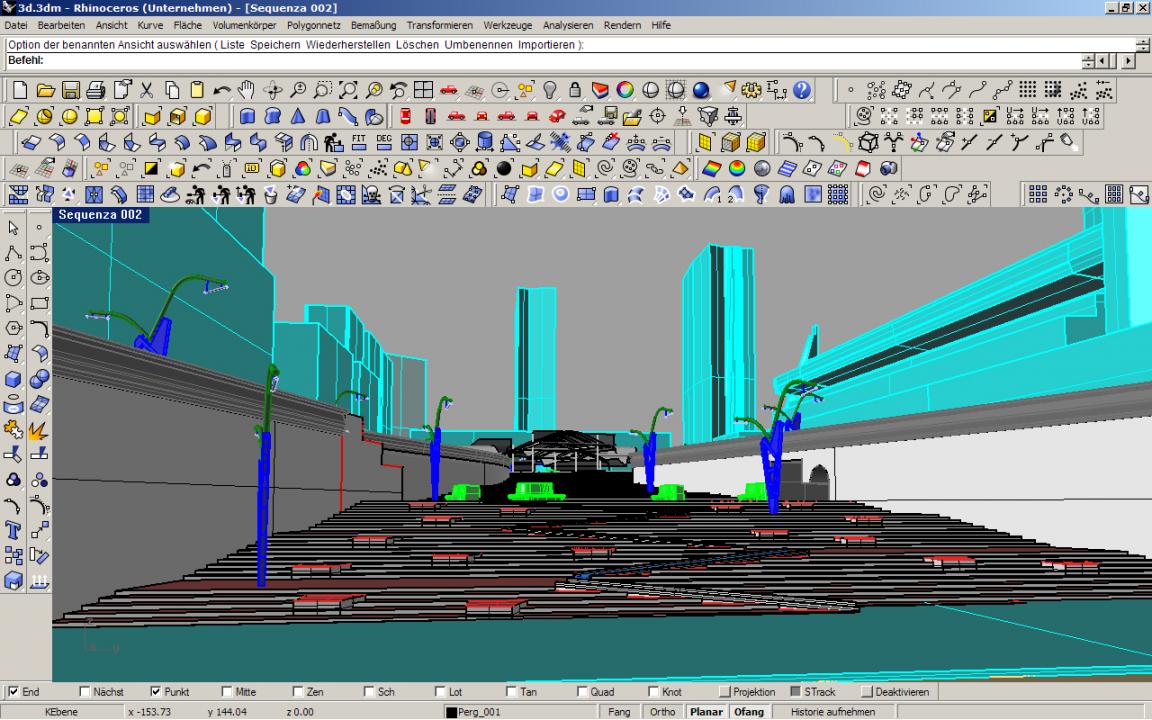Click the rainbow sphere curvature analysis icon
This screenshot has height=720, width=1152.
(x=737, y=169)
